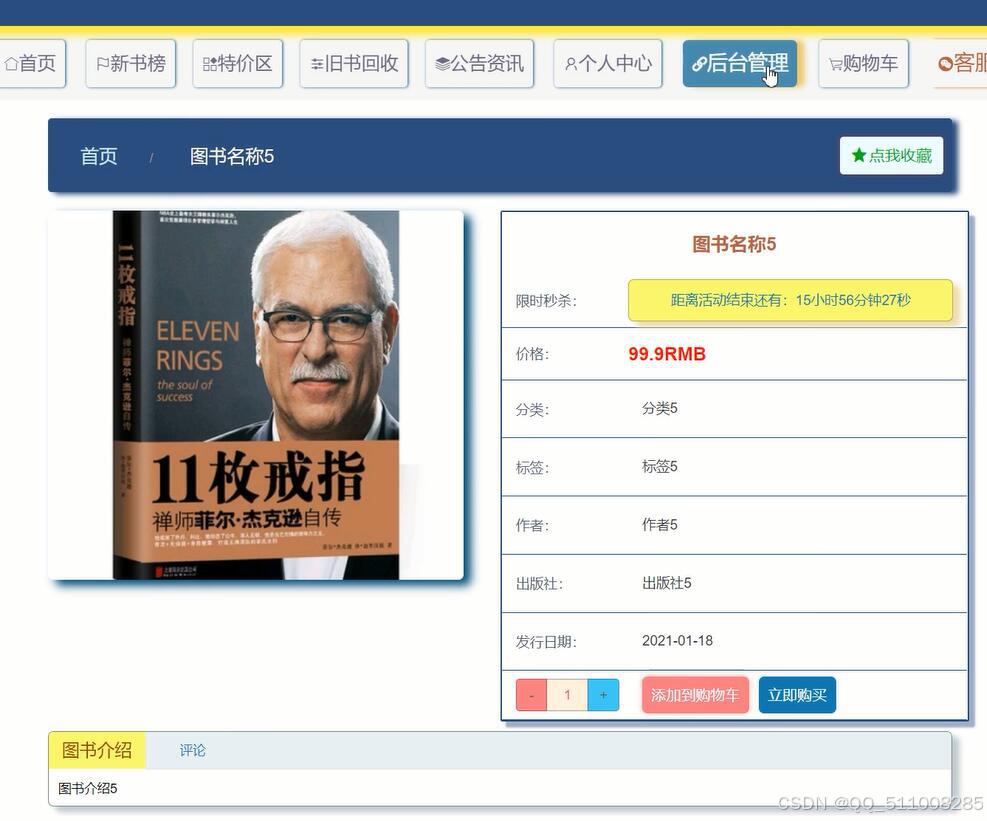Go to 新书榜 page
This screenshot has width=987, height=821.
130,63
